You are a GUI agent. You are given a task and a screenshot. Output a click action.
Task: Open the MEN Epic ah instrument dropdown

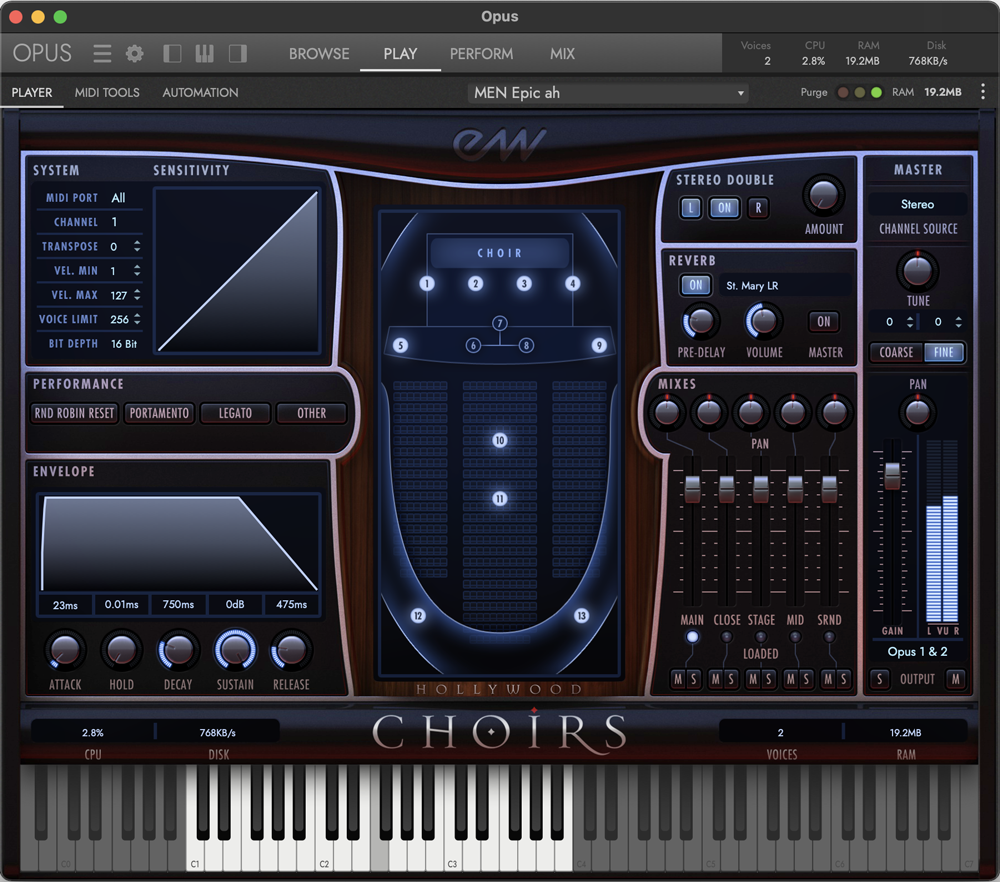coord(610,93)
